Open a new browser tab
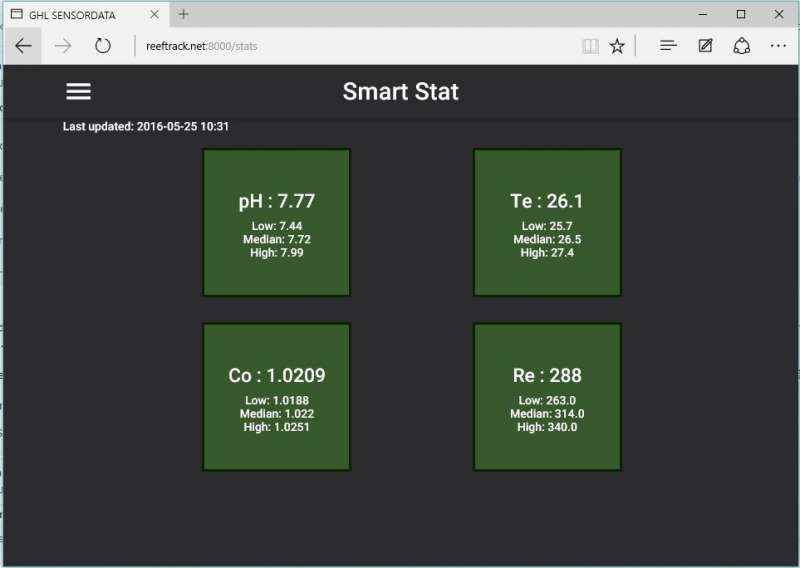This screenshot has height=568, width=800. (184, 14)
